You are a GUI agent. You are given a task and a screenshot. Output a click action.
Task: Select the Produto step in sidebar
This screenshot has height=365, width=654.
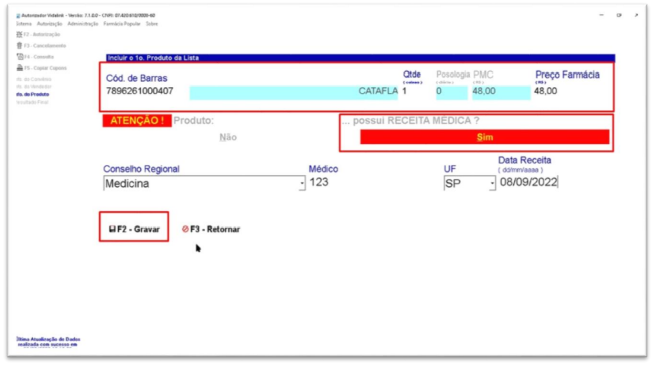(x=33, y=94)
